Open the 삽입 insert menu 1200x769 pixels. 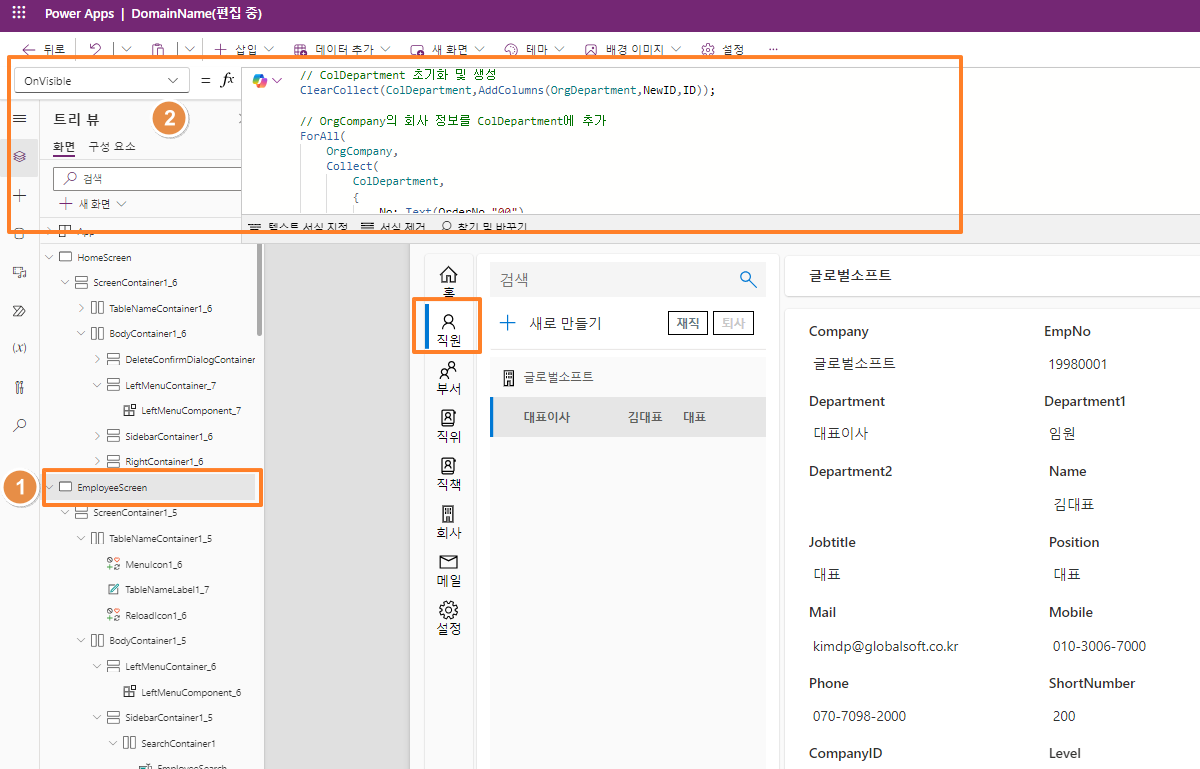(x=244, y=48)
